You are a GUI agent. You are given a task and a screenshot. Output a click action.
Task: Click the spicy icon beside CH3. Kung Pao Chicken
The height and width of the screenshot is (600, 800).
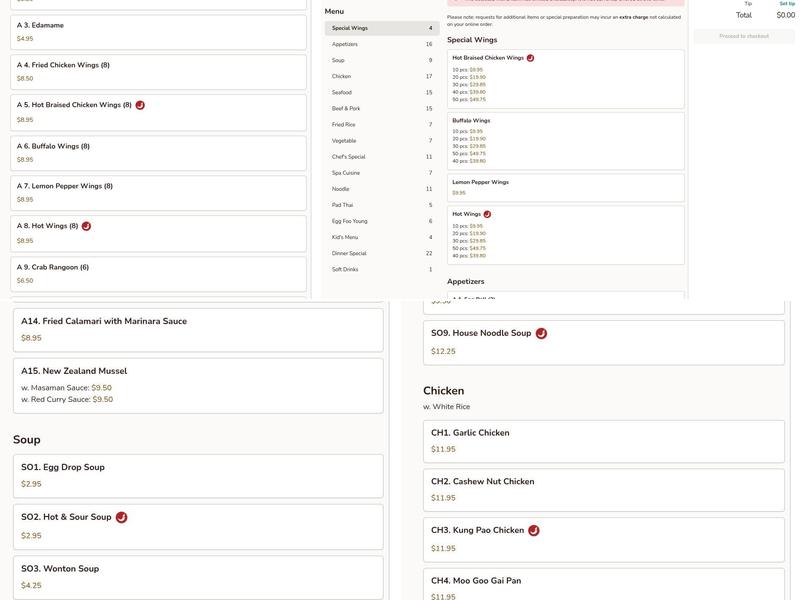(x=534, y=530)
